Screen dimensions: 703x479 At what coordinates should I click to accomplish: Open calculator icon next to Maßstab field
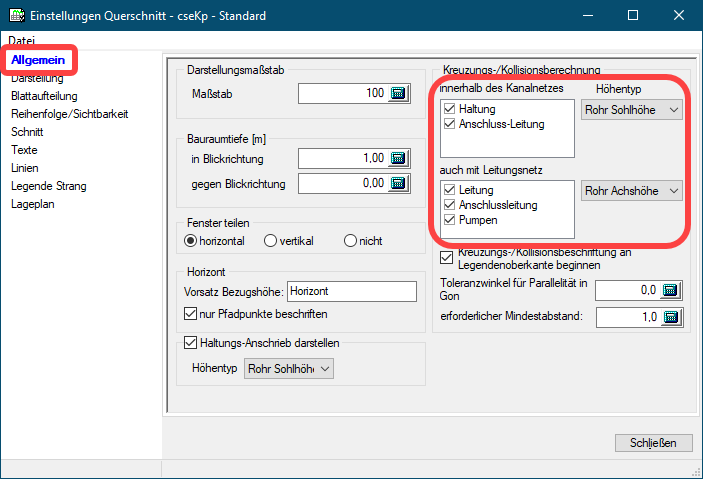pyautogui.click(x=399, y=94)
